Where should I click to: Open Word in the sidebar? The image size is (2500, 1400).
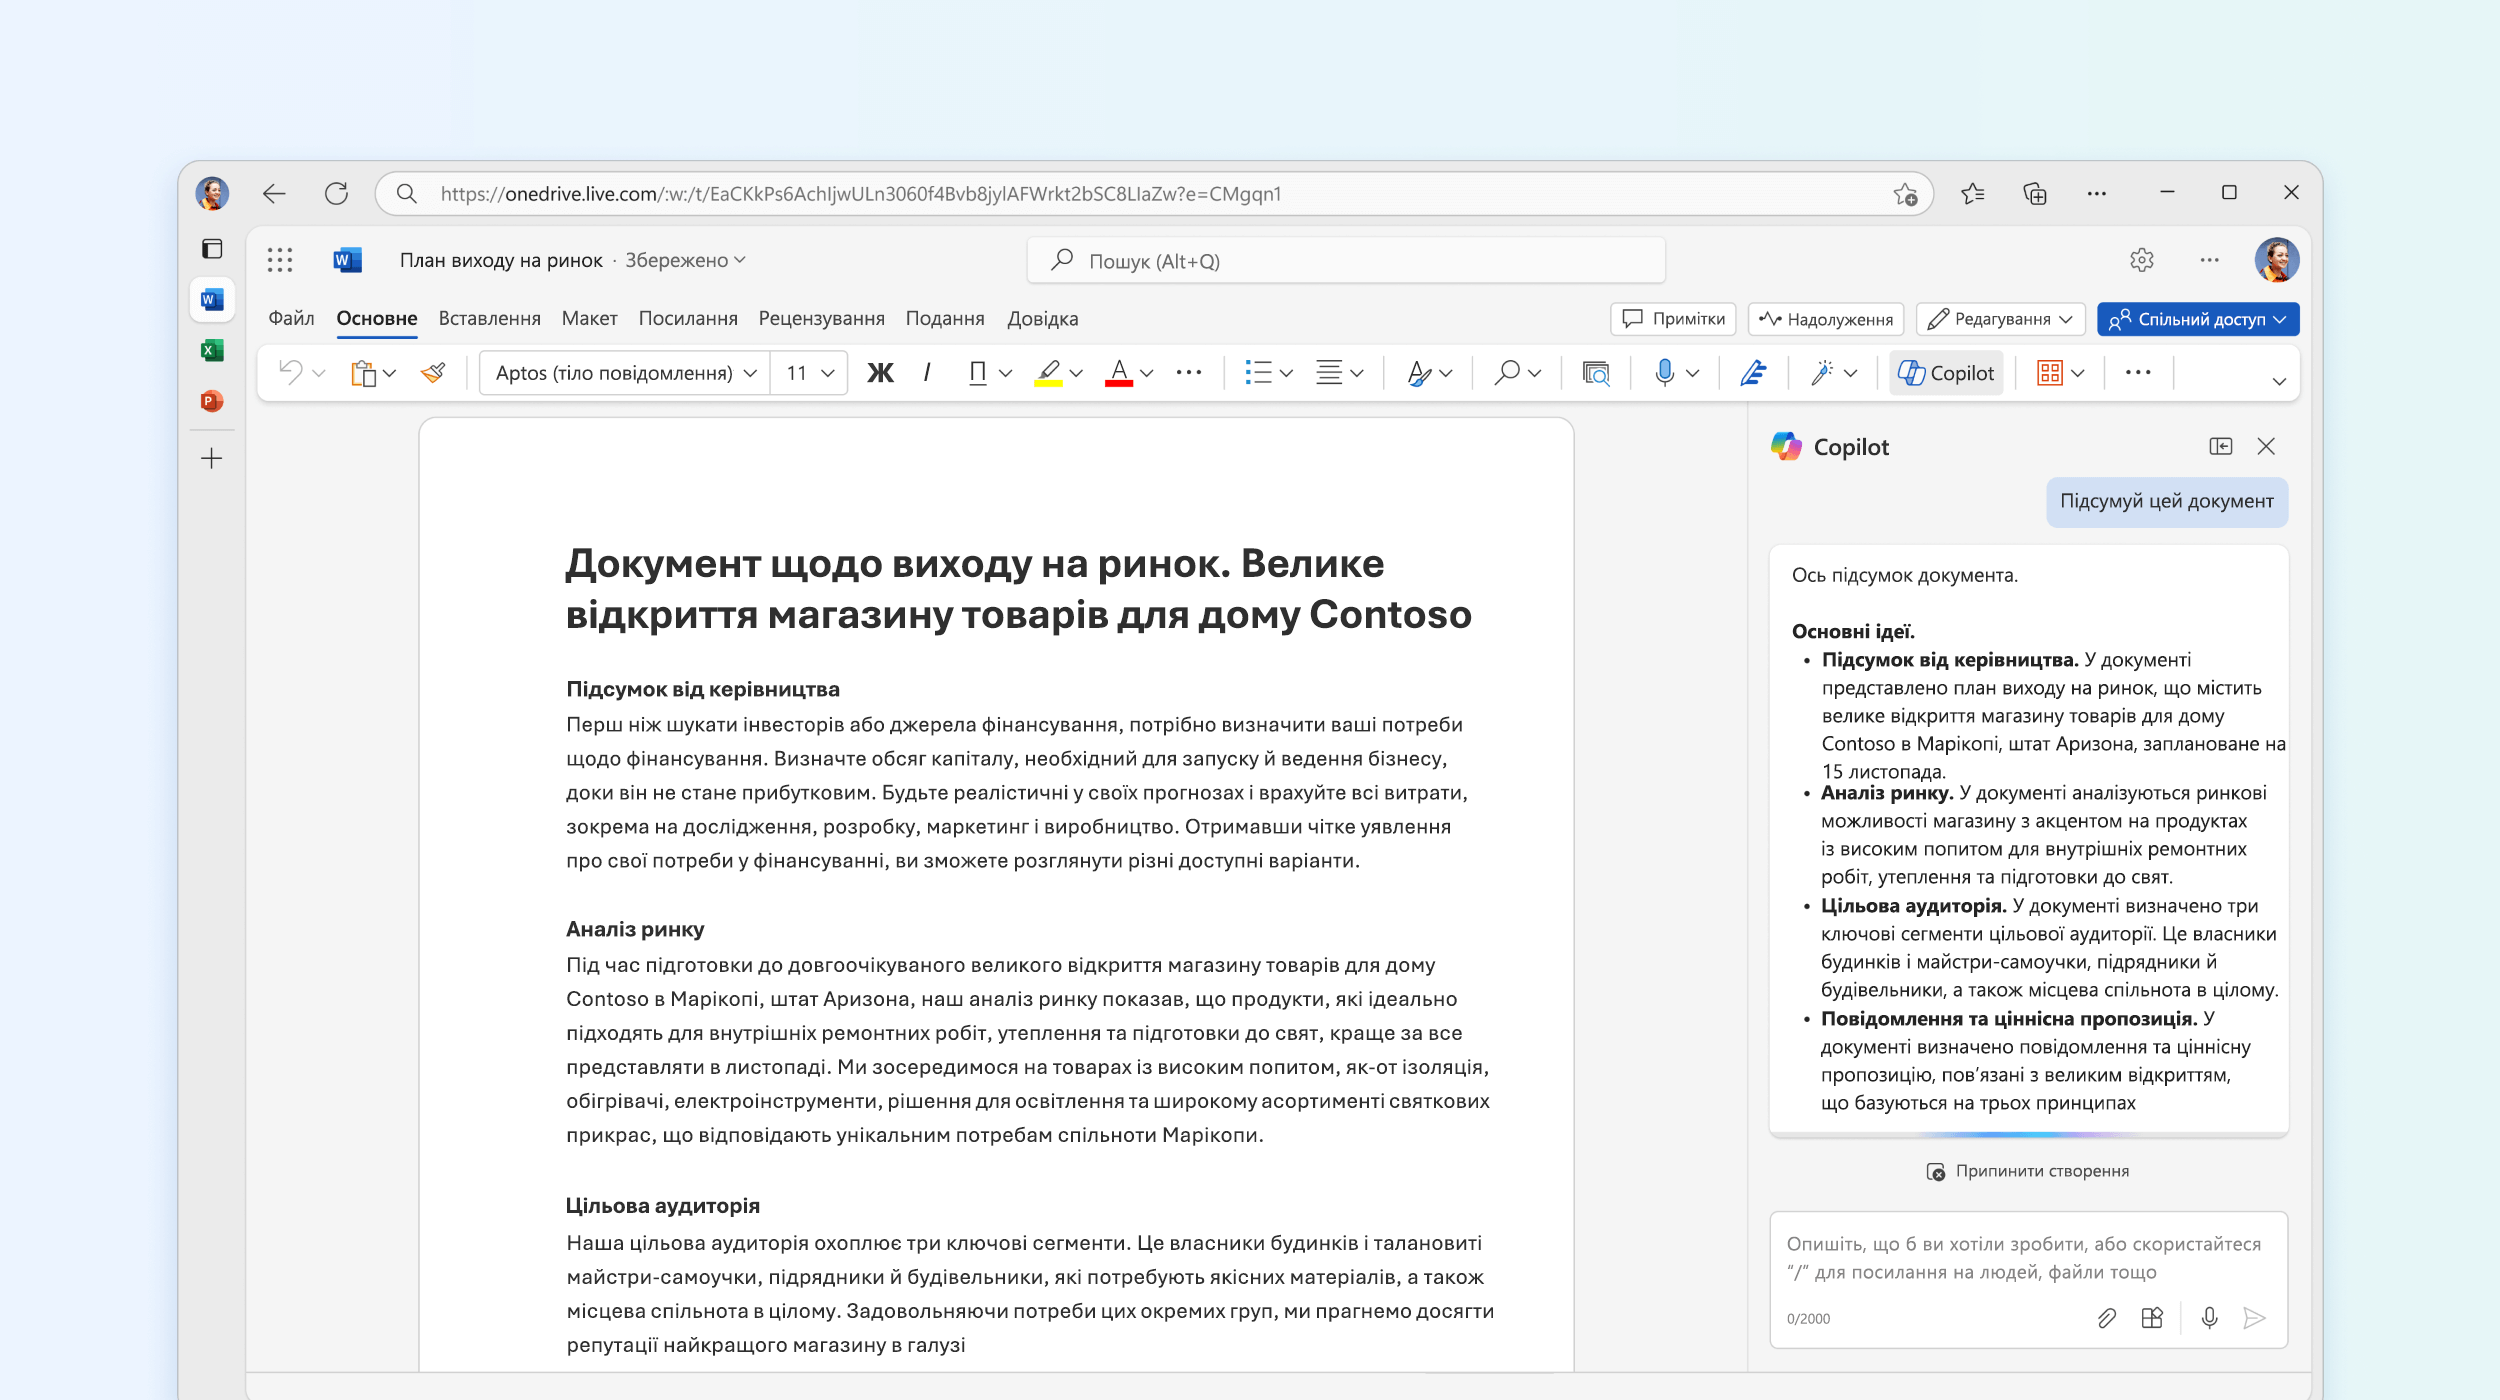(x=211, y=299)
